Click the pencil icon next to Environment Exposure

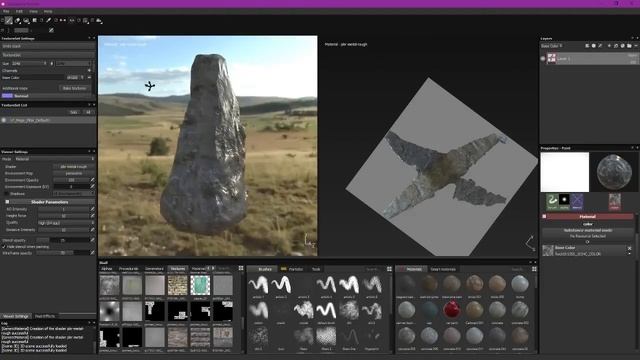click(92, 187)
